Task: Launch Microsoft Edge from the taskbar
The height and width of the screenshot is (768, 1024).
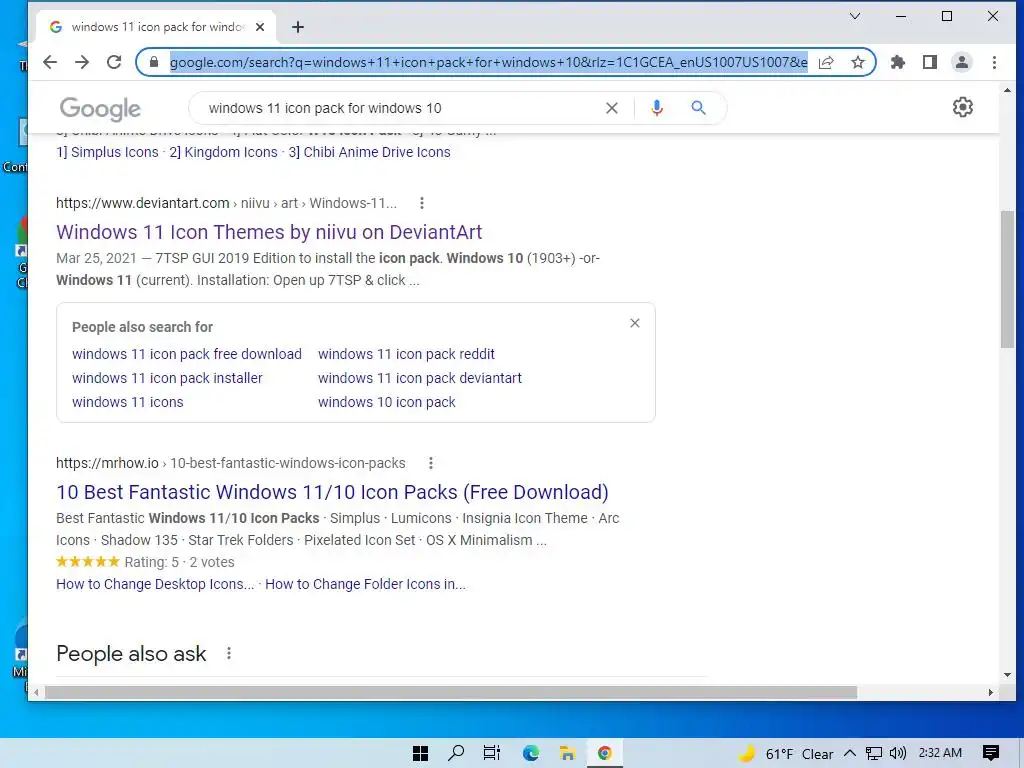Action: 530,753
